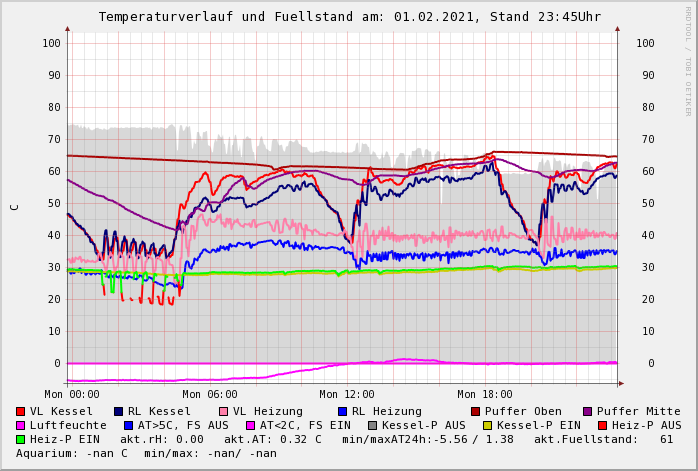698x471 pixels.
Task: Select the Puffer Oben legend swatch
Action: pos(476,411)
